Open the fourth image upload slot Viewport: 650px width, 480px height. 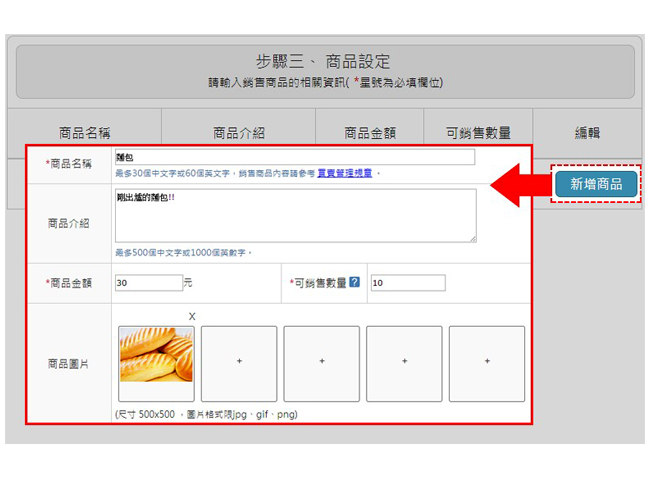point(404,363)
